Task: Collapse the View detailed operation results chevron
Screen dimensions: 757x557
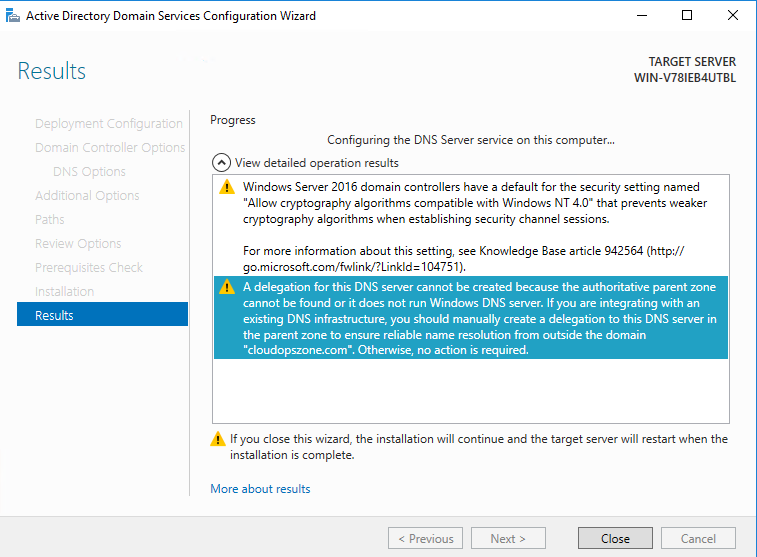Action: point(221,163)
